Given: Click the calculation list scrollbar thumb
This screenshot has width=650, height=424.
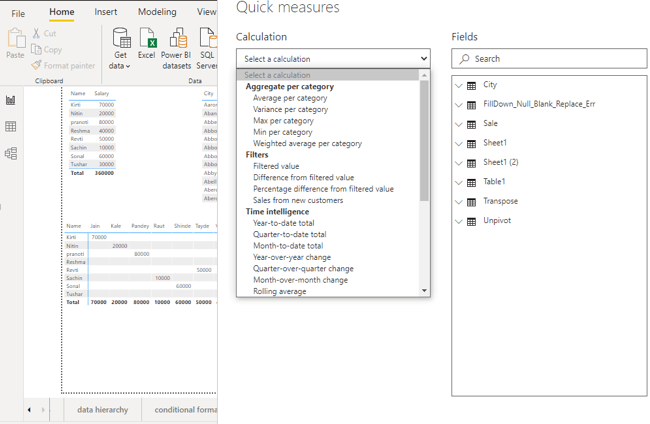Looking at the screenshot, I should [x=424, y=141].
